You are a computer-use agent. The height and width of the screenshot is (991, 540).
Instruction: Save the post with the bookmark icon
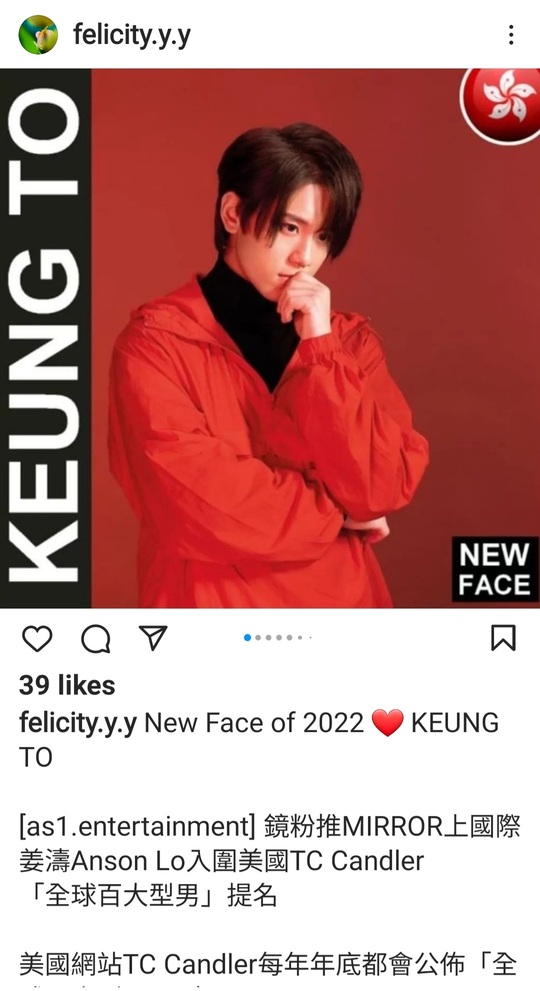tap(503, 638)
